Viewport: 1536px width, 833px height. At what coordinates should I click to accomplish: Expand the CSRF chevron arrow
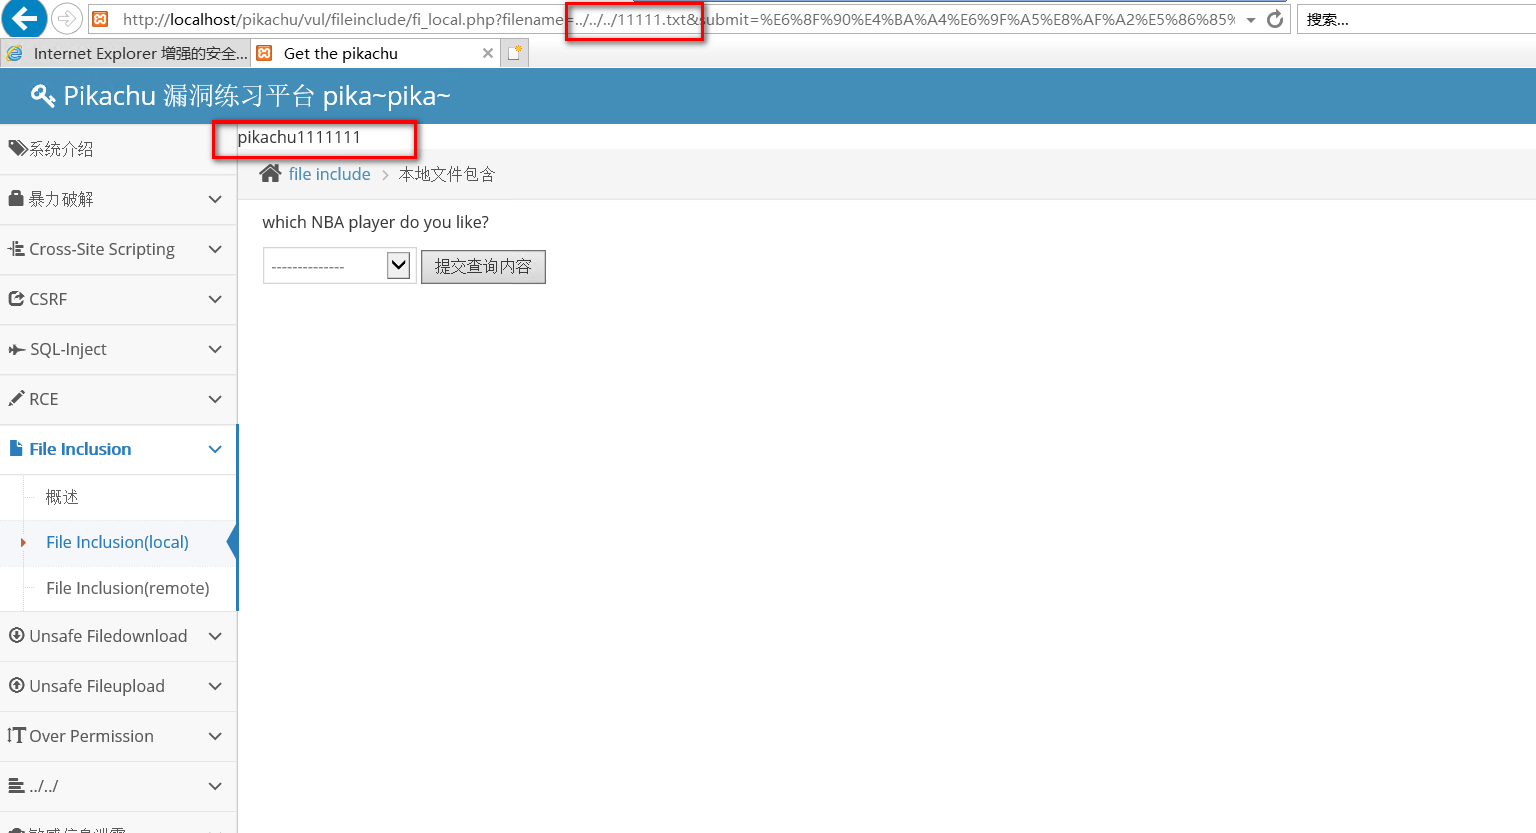point(215,299)
